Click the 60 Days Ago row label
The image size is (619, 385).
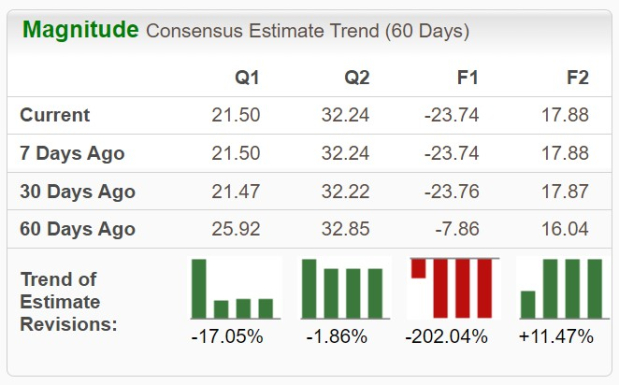point(78,229)
